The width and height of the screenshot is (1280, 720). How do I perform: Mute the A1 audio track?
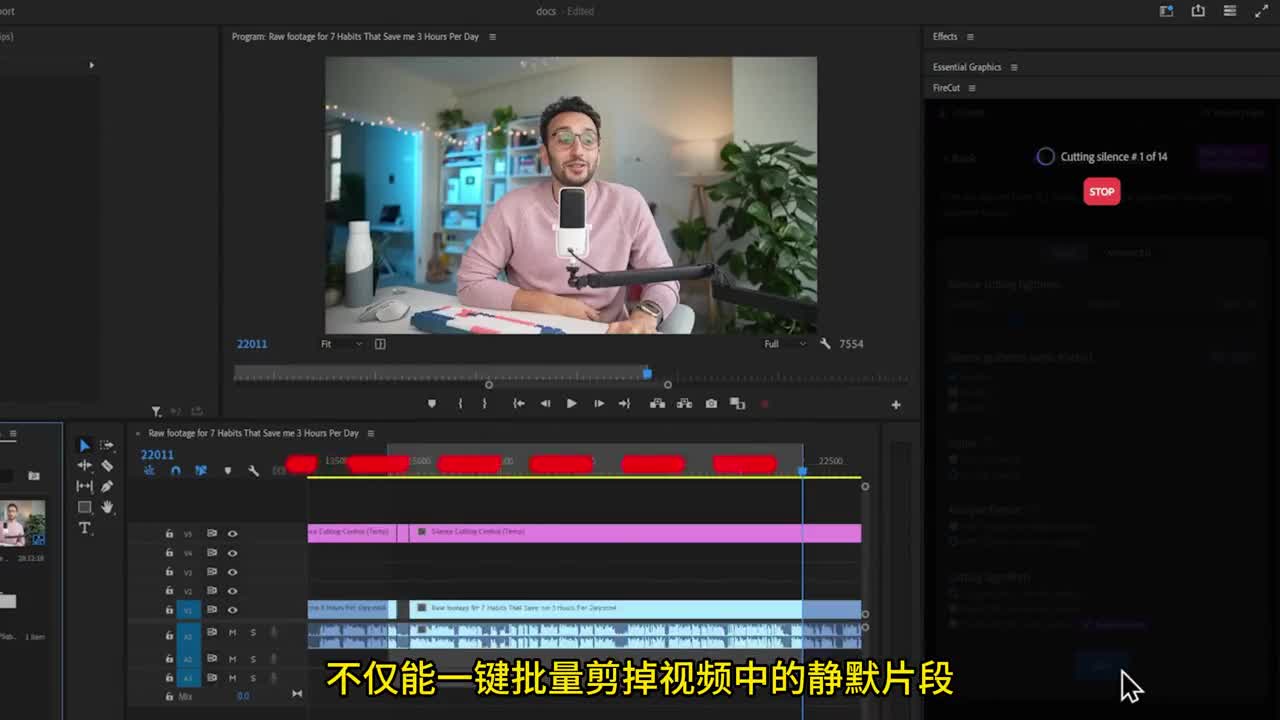232,633
